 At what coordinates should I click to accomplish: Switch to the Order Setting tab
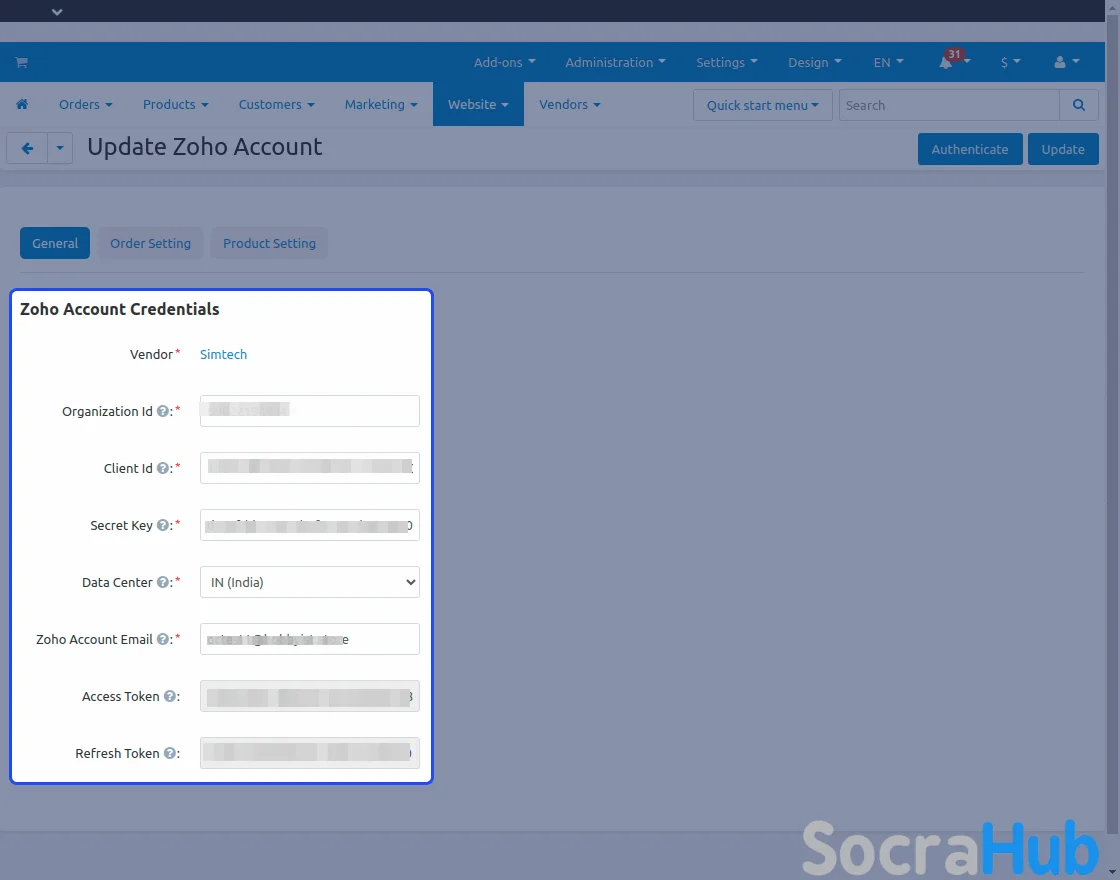pos(150,243)
